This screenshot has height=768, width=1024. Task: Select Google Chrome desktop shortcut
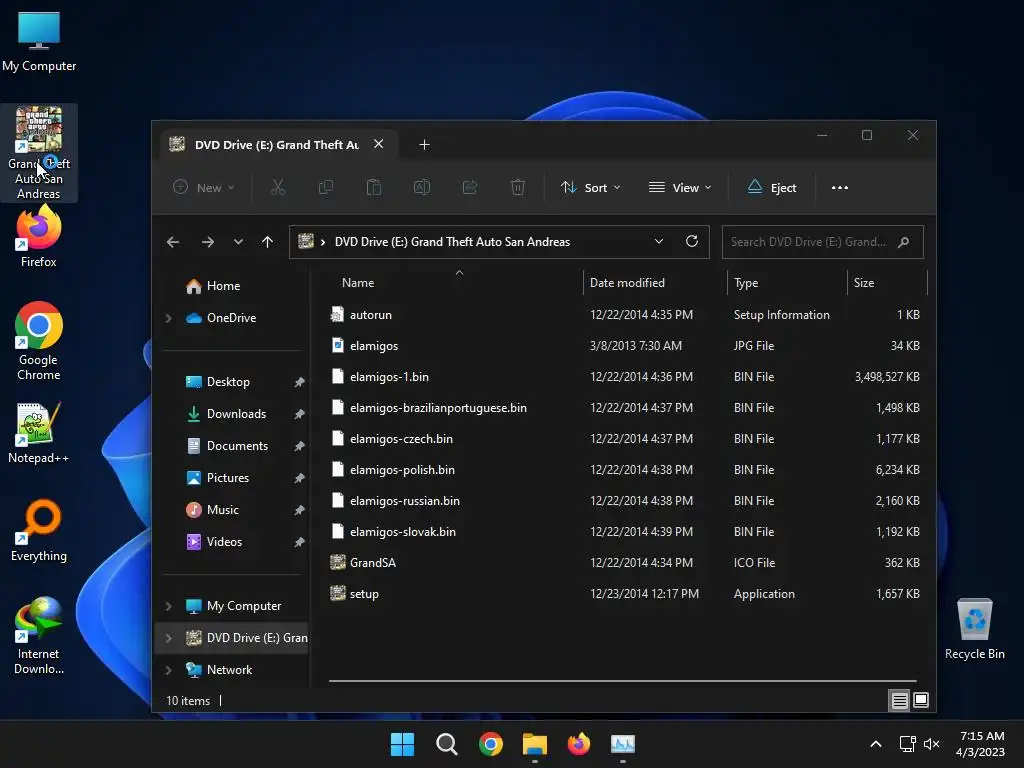tap(39, 341)
